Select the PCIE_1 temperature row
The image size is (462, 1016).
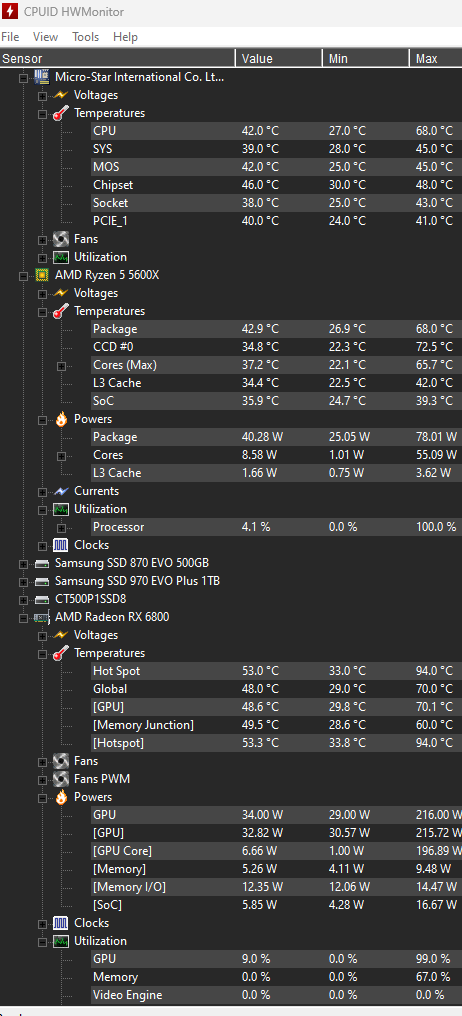(277, 221)
